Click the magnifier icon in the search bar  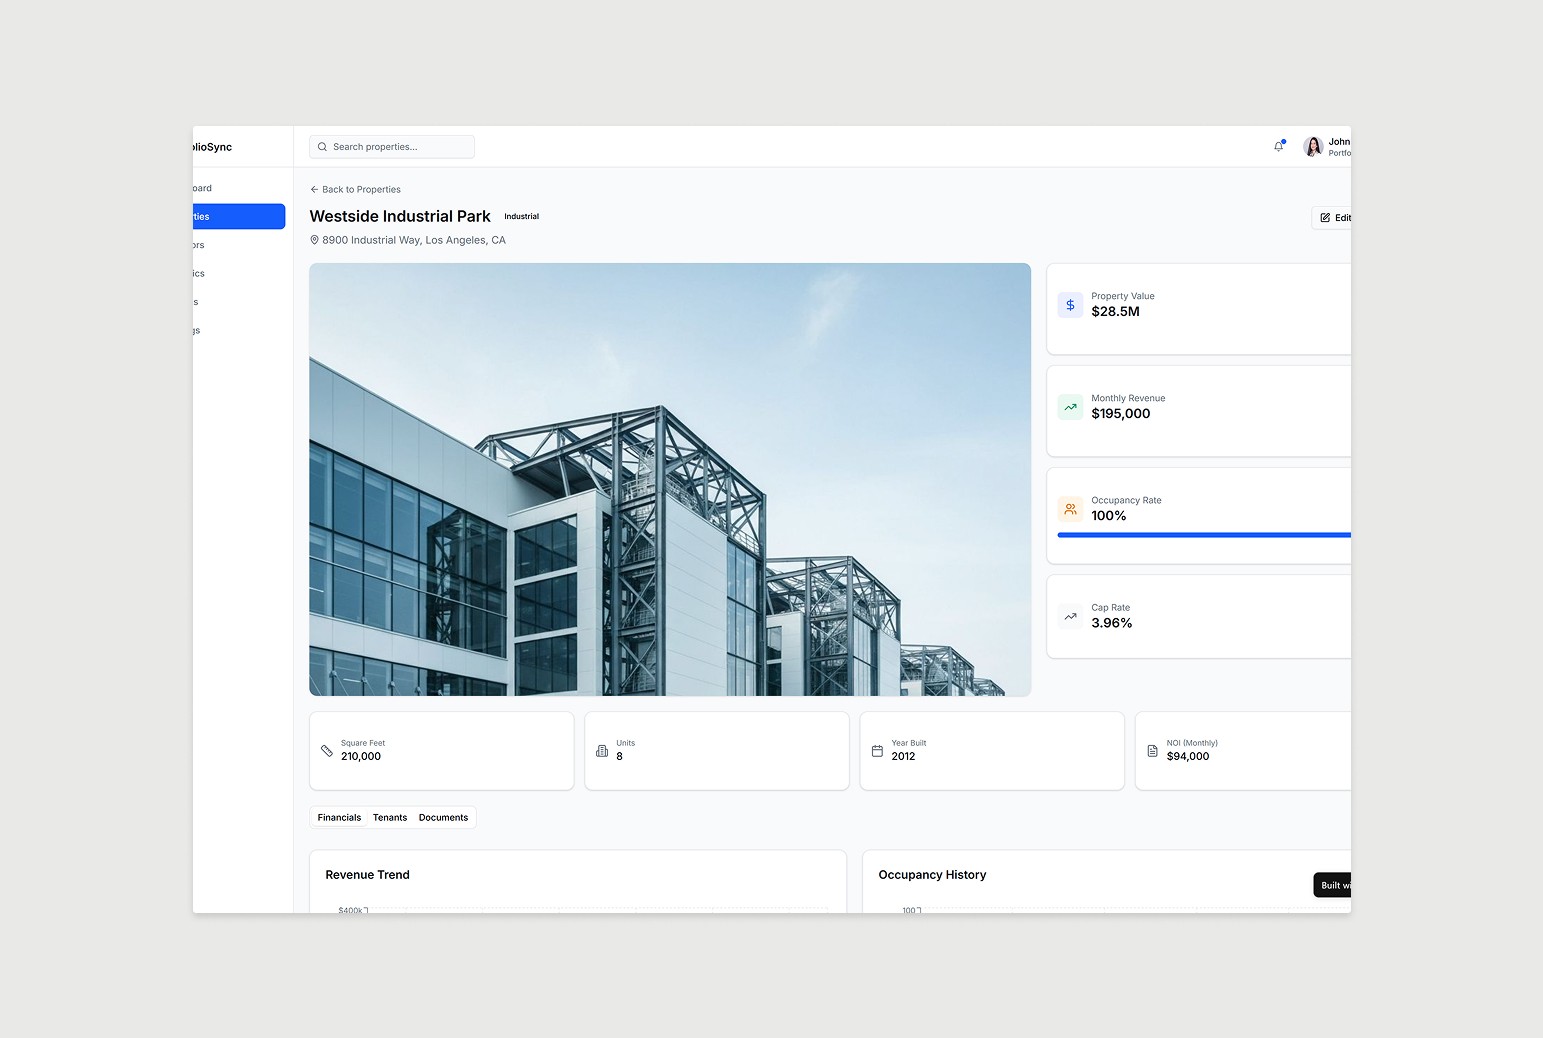pyautogui.click(x=322, y=146)
